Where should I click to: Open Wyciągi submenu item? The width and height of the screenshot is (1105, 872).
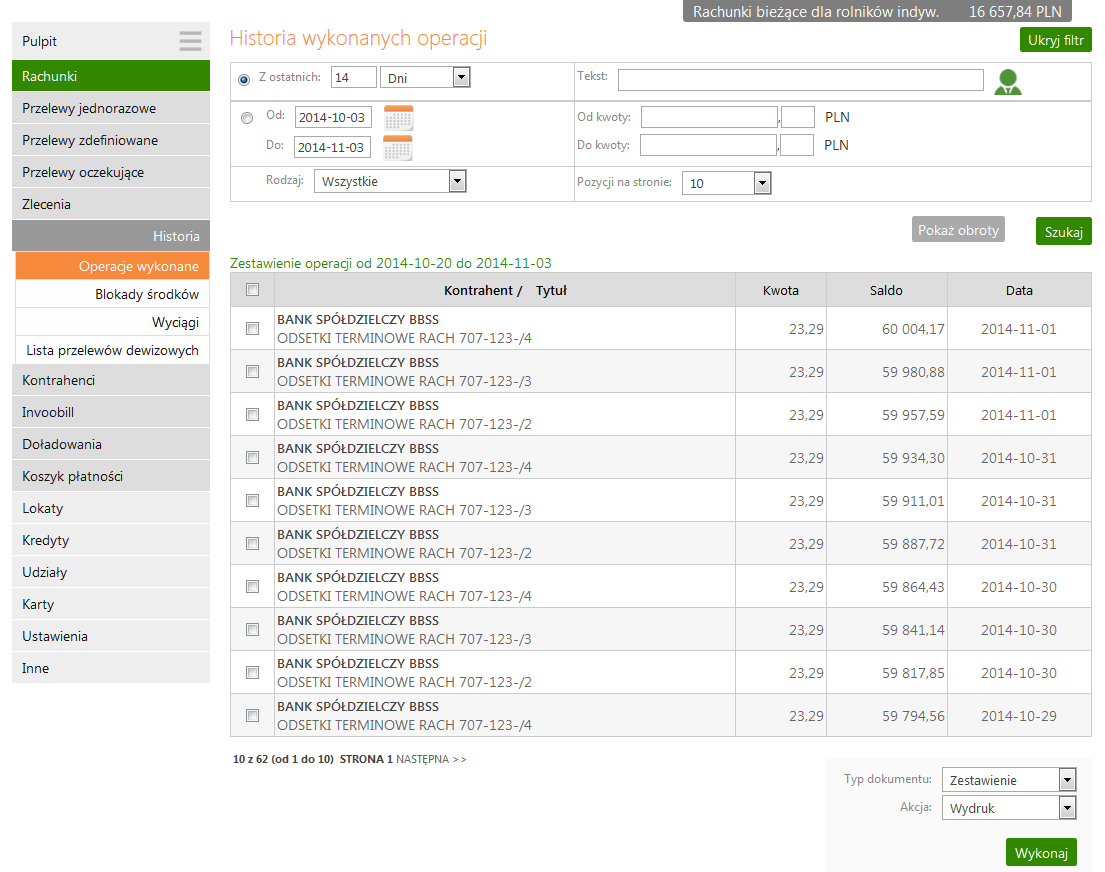(x=112, y=322)
